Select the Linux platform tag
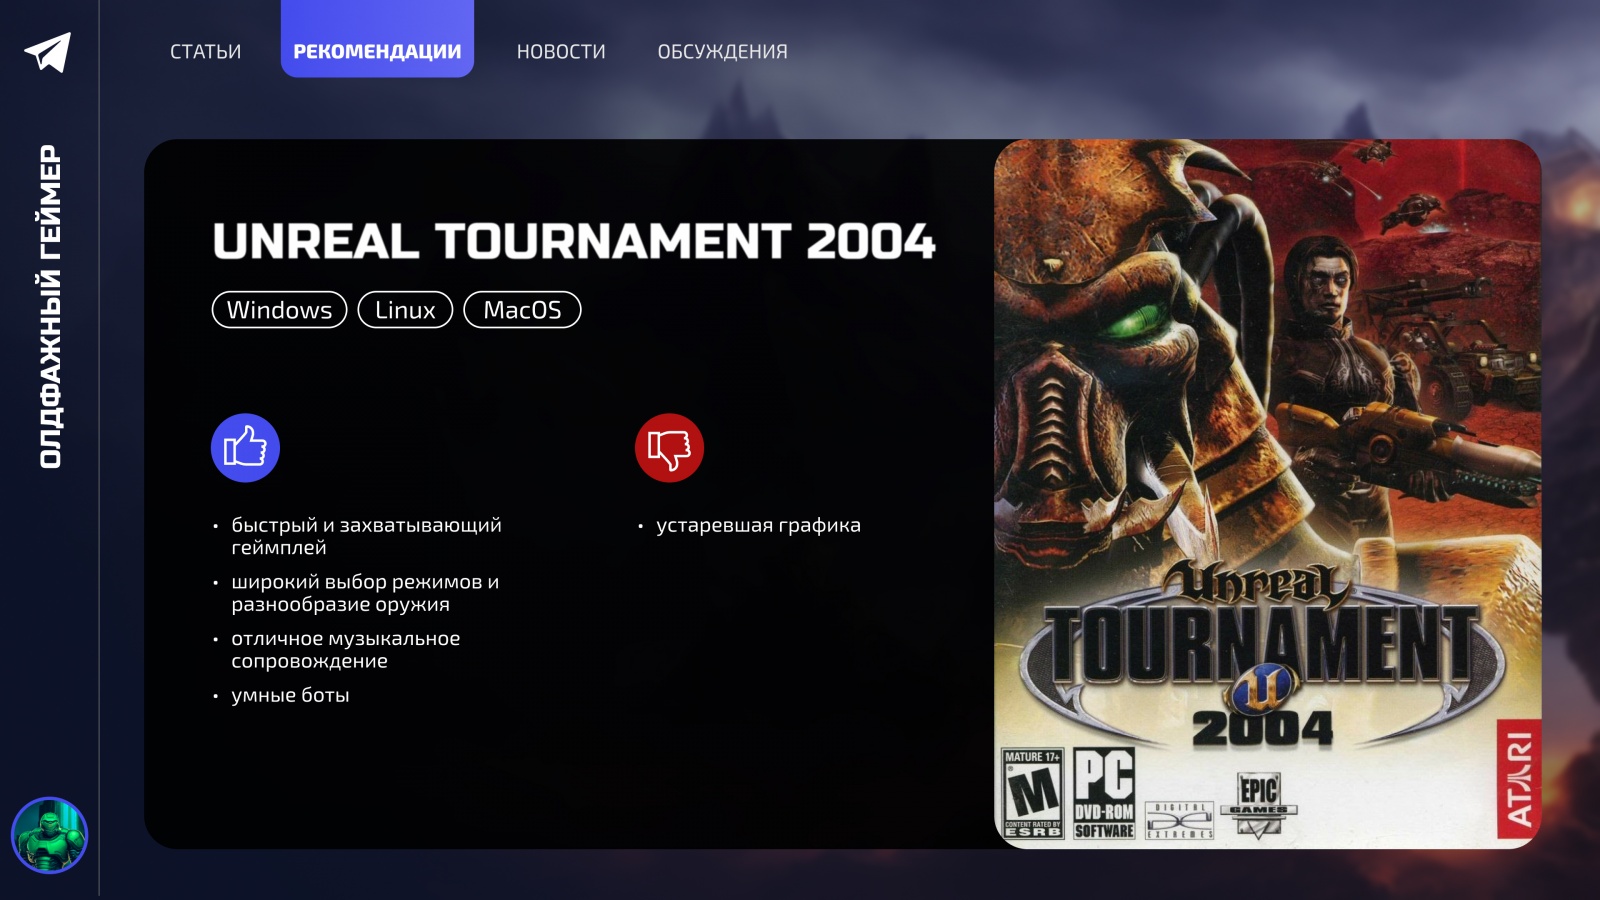This screenshot has height=900, width=1600. 406,310
